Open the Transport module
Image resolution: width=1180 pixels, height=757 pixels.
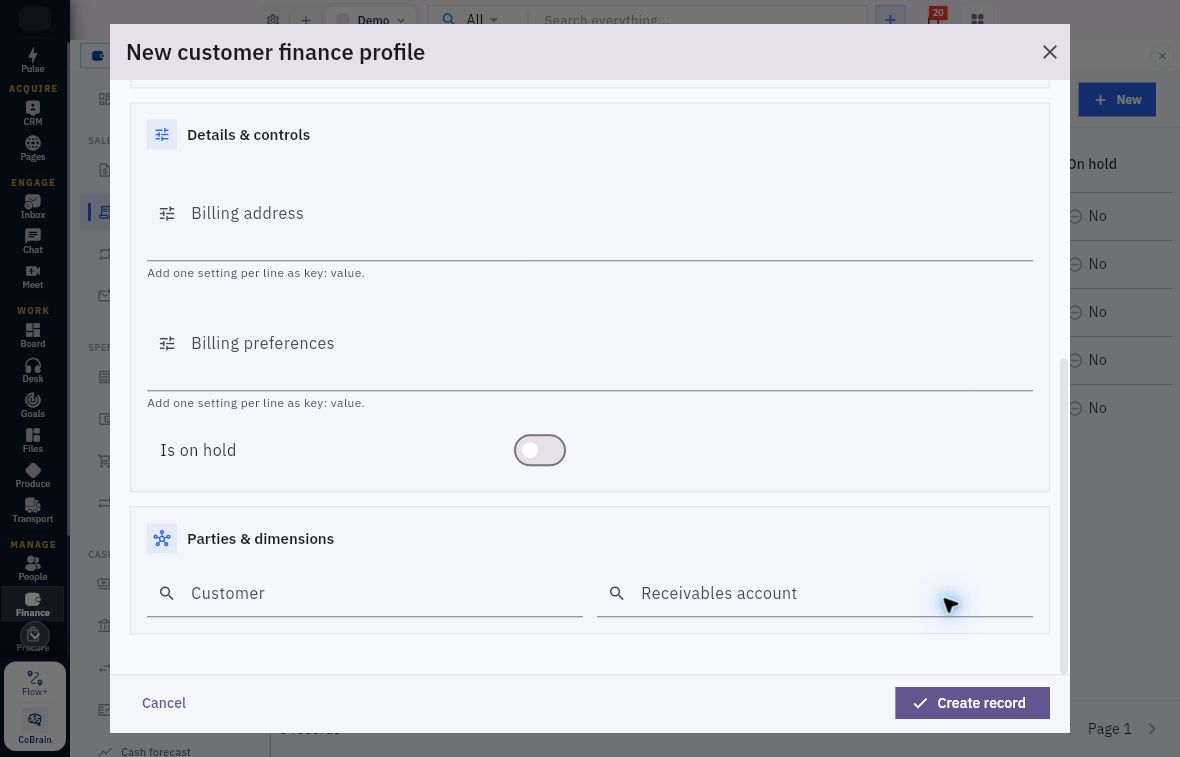coord(32,510)
